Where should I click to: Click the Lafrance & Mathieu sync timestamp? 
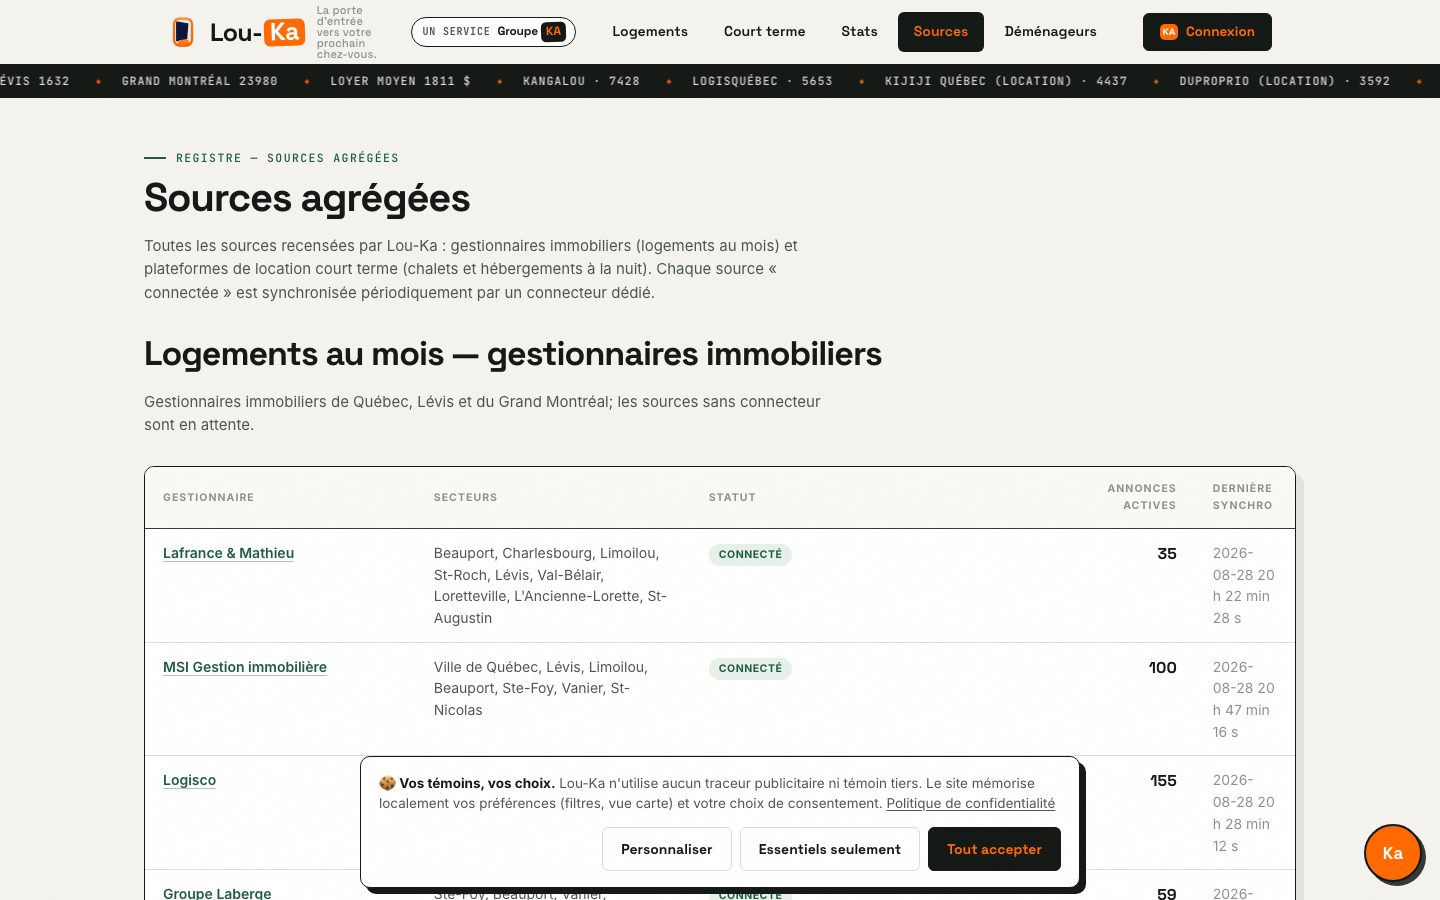(1244, 585)
